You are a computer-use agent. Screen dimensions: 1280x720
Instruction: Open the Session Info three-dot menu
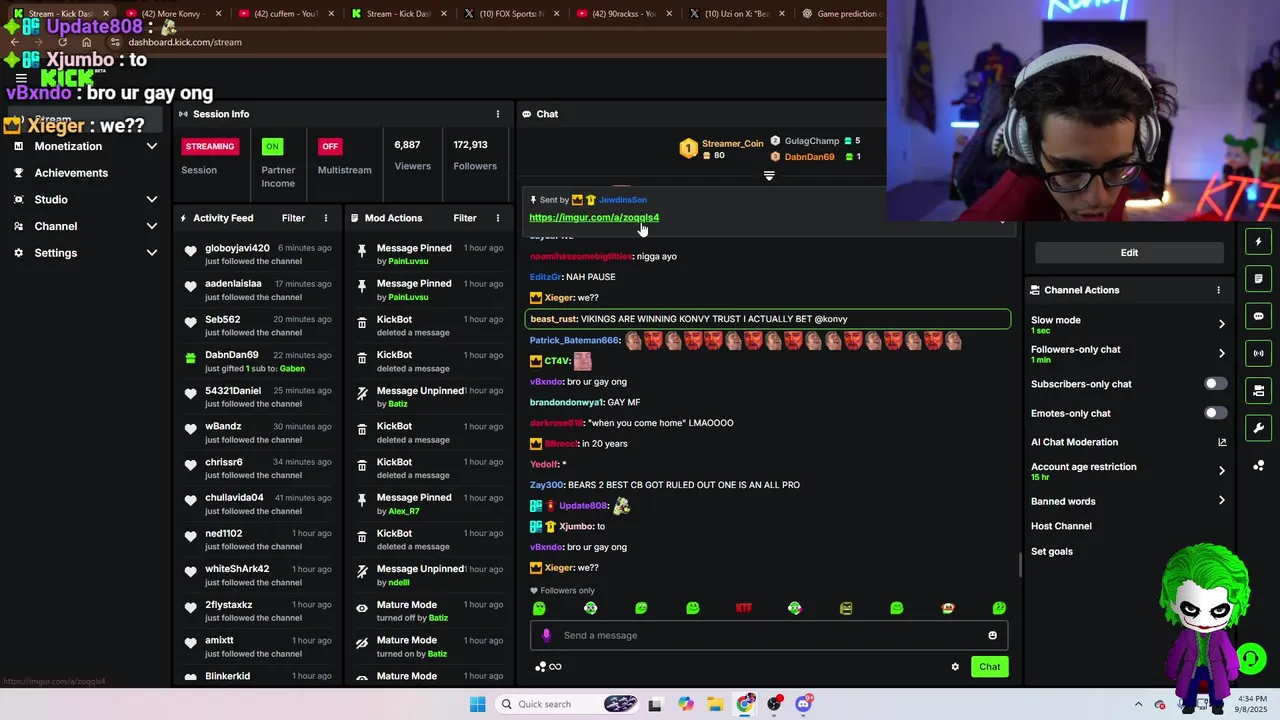point(498,114)
